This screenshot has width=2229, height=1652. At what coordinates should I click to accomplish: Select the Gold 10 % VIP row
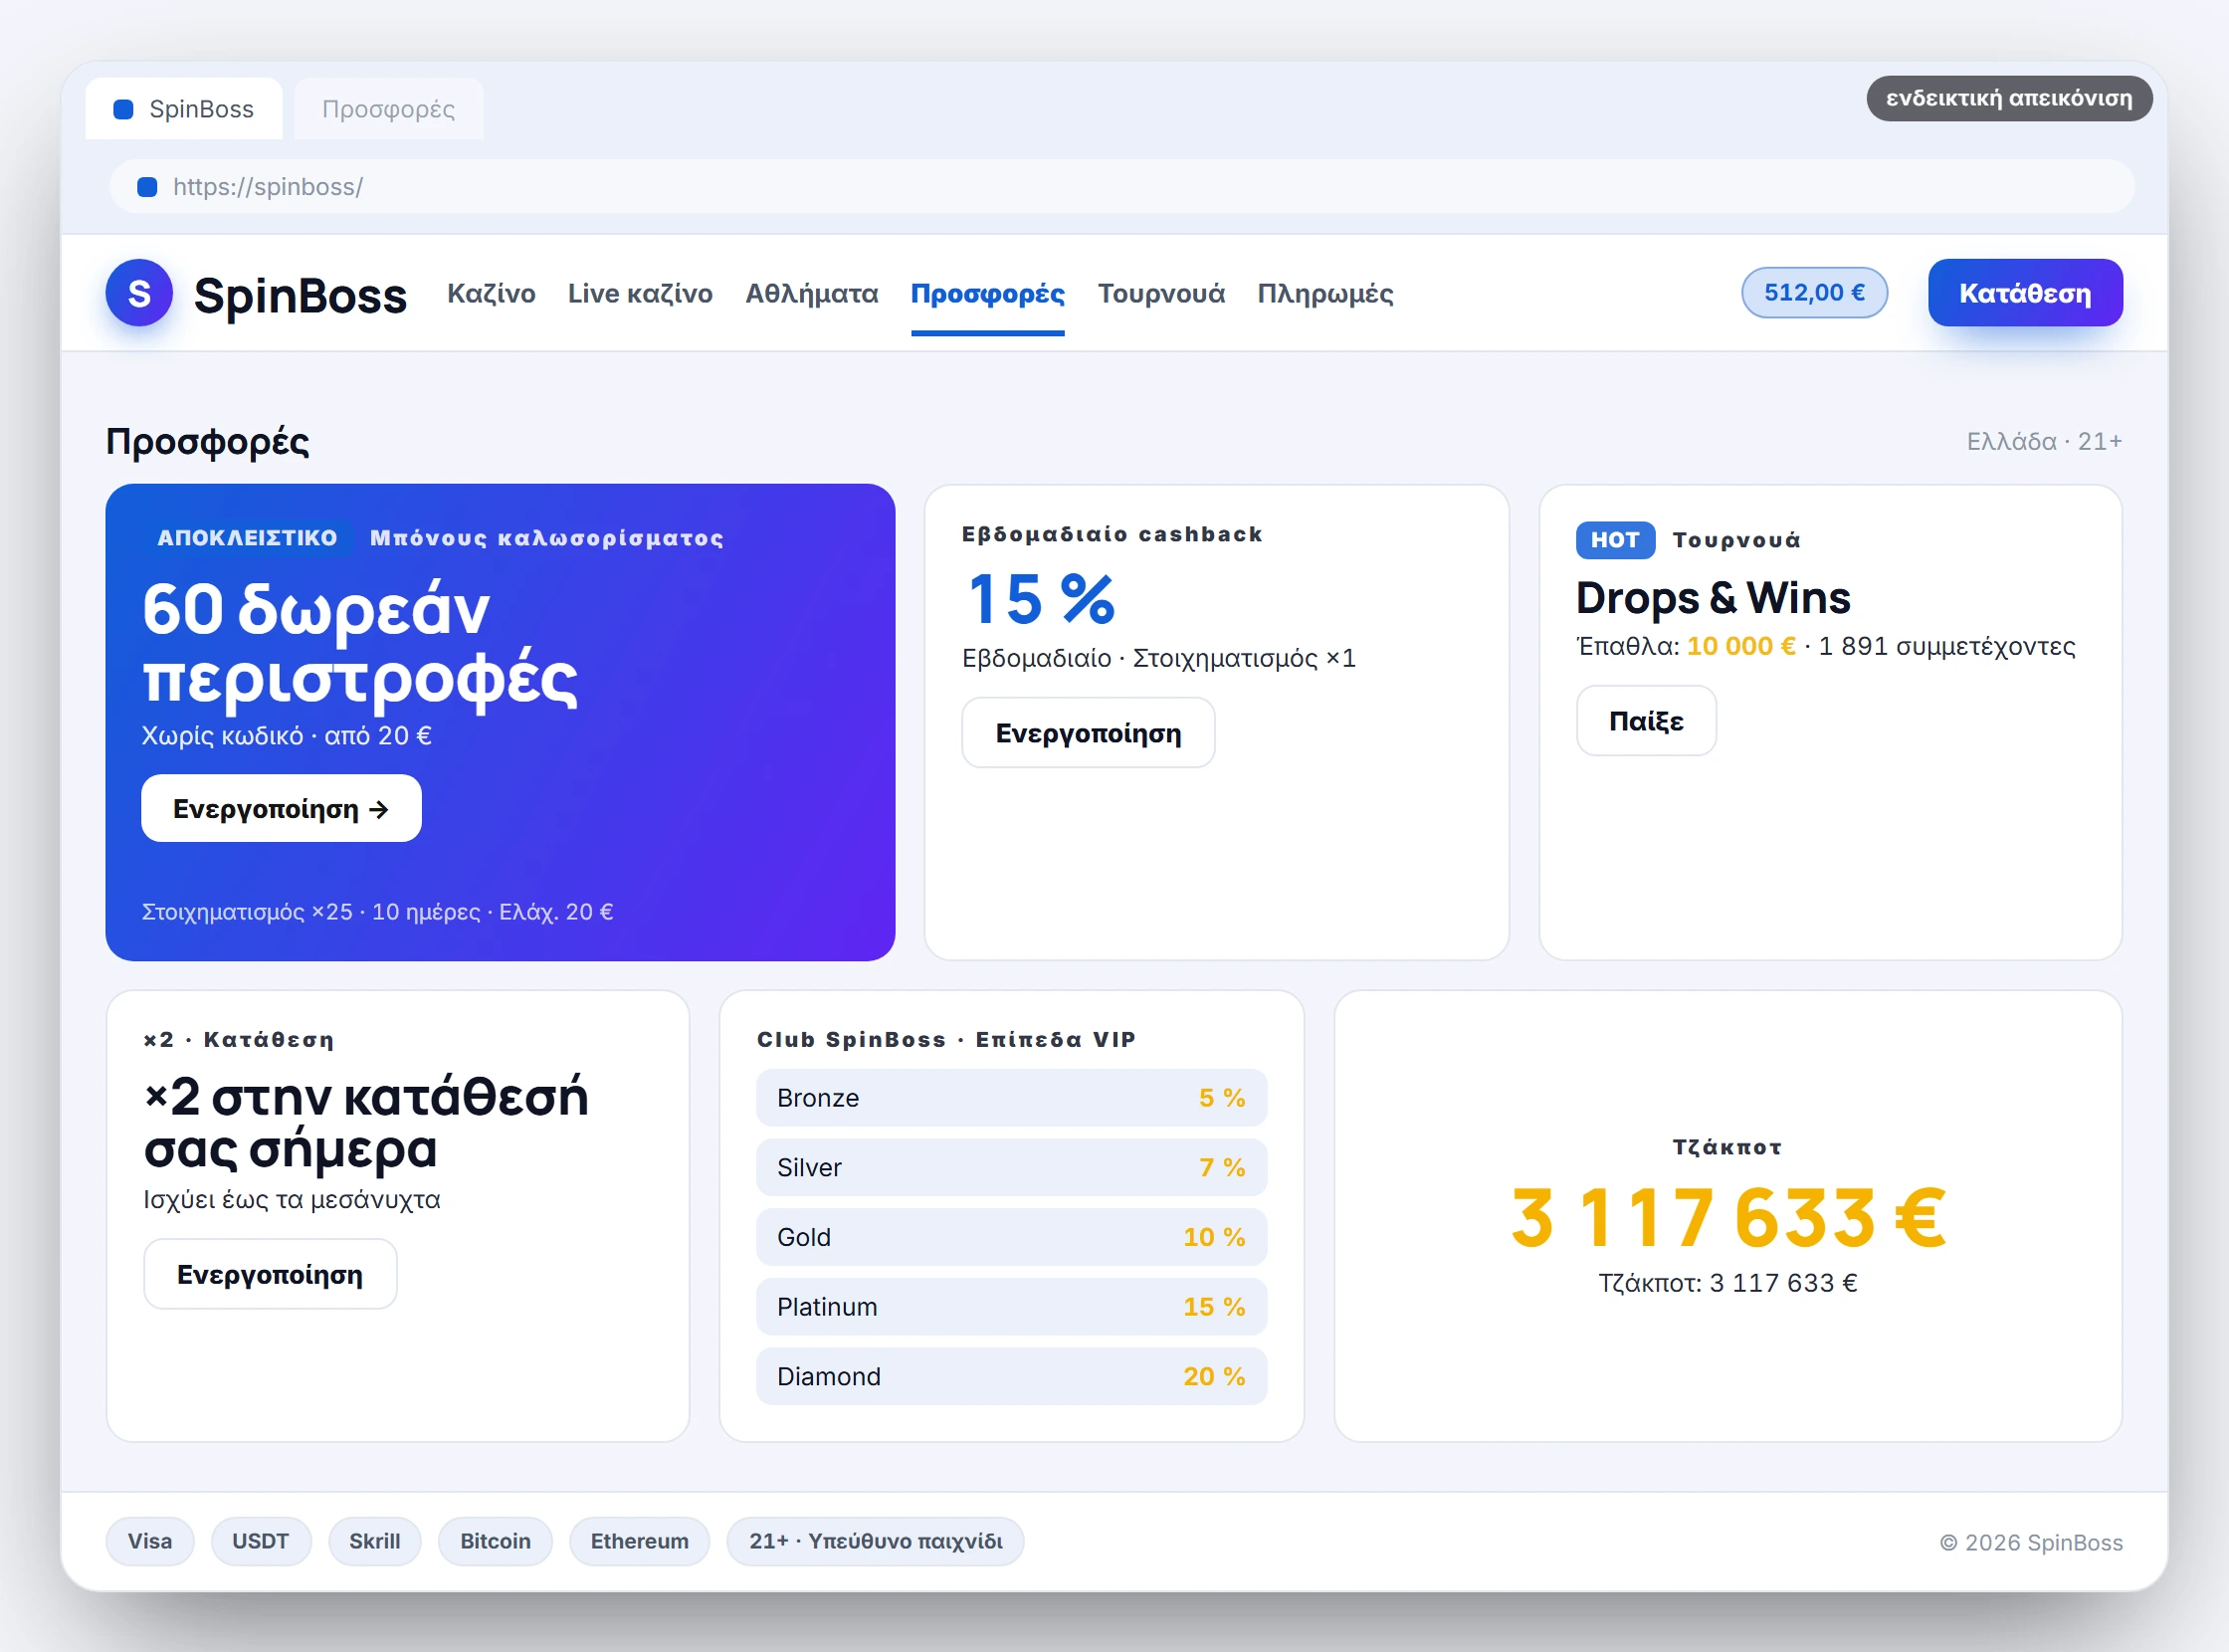[x=1011, y=1237]
